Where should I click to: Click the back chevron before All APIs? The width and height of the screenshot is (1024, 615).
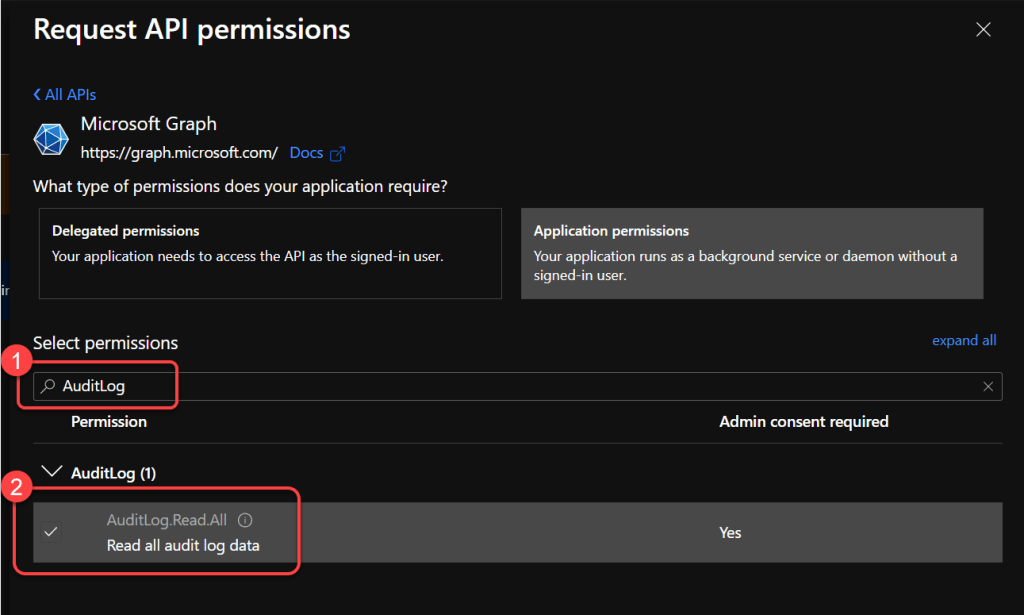click(x=38, y=95)
